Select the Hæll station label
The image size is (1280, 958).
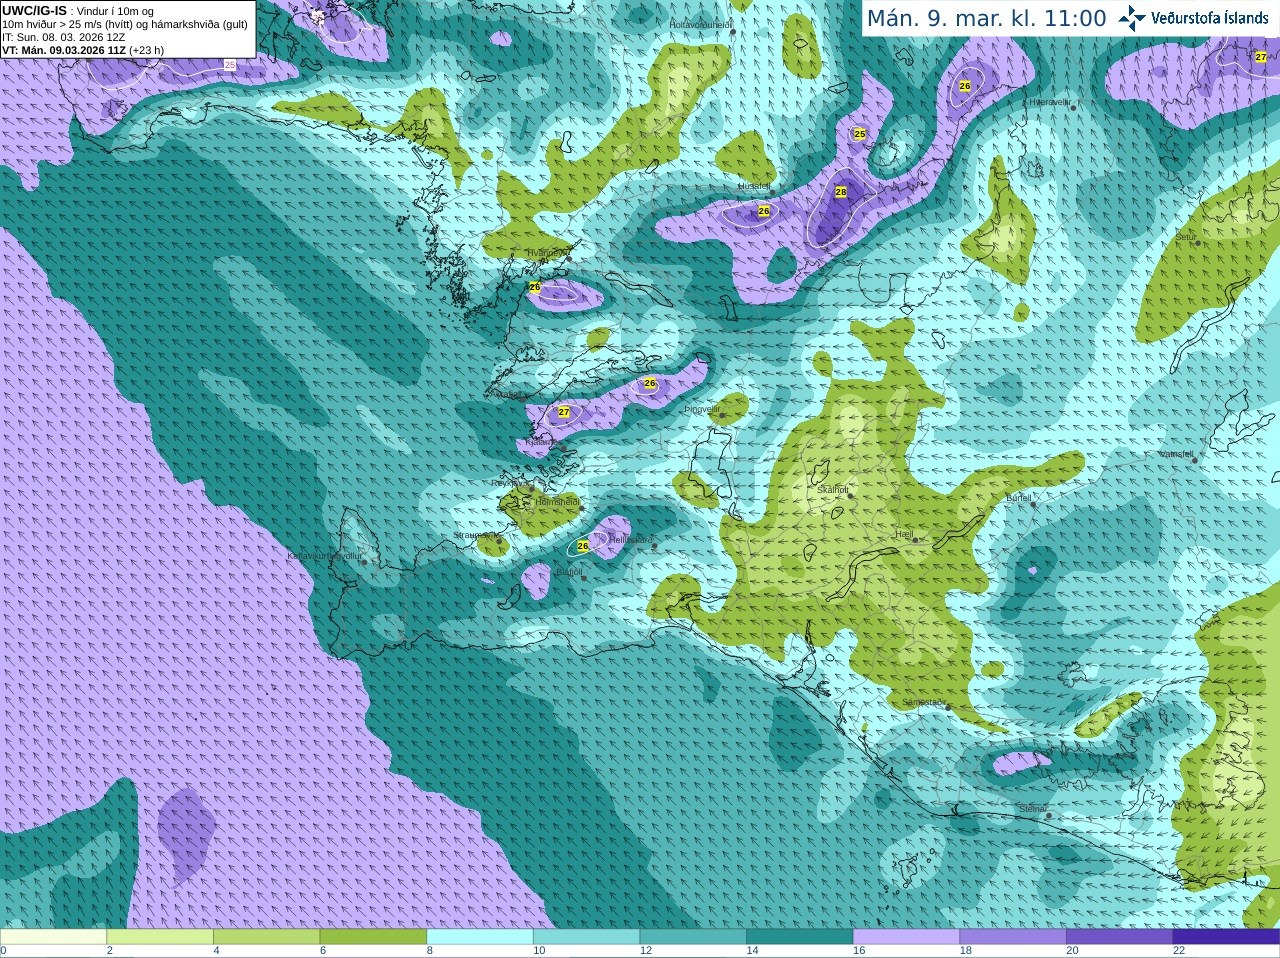pos(905,534)
